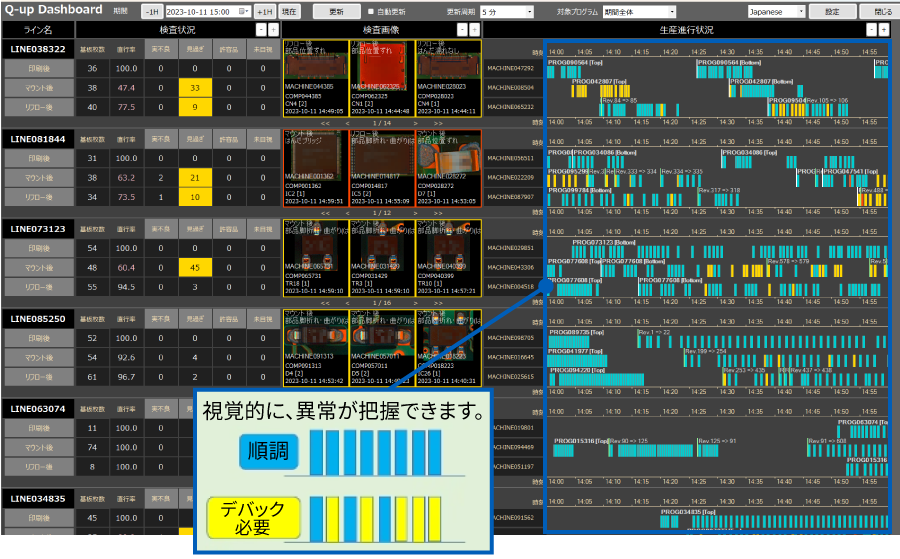Click yellow 見過ぎ cell showing 45

pyautogui.click(x=195, y=267)
